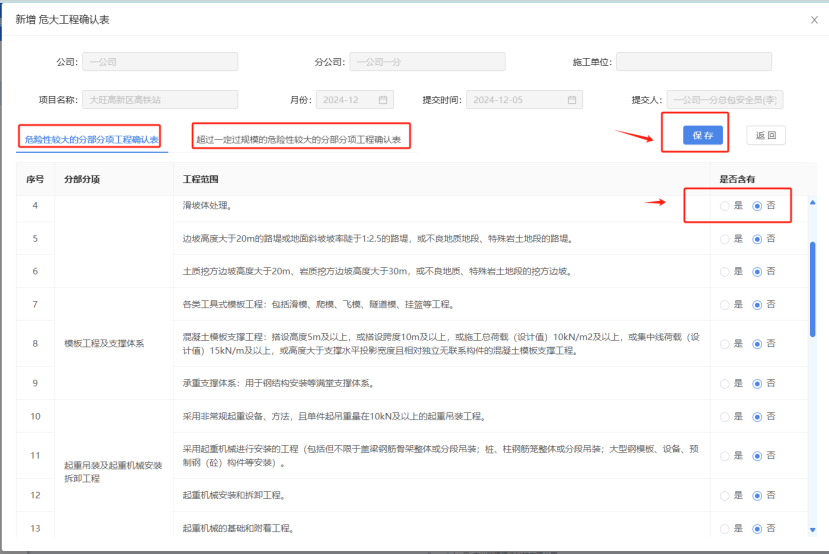The height and width of the screenshot is (554, 829).
Task: Click the 返回 button
Action: point(765,135)
